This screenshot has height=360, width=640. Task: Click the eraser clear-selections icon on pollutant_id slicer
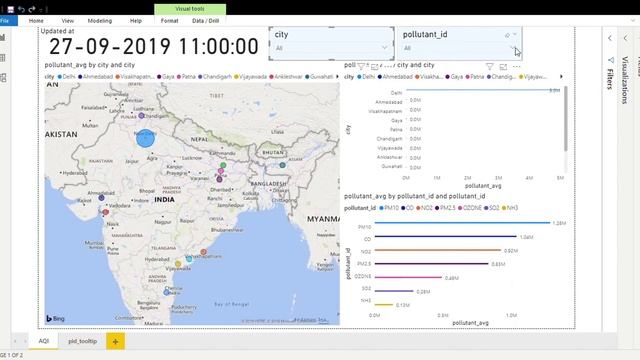[x=507, y=35]
